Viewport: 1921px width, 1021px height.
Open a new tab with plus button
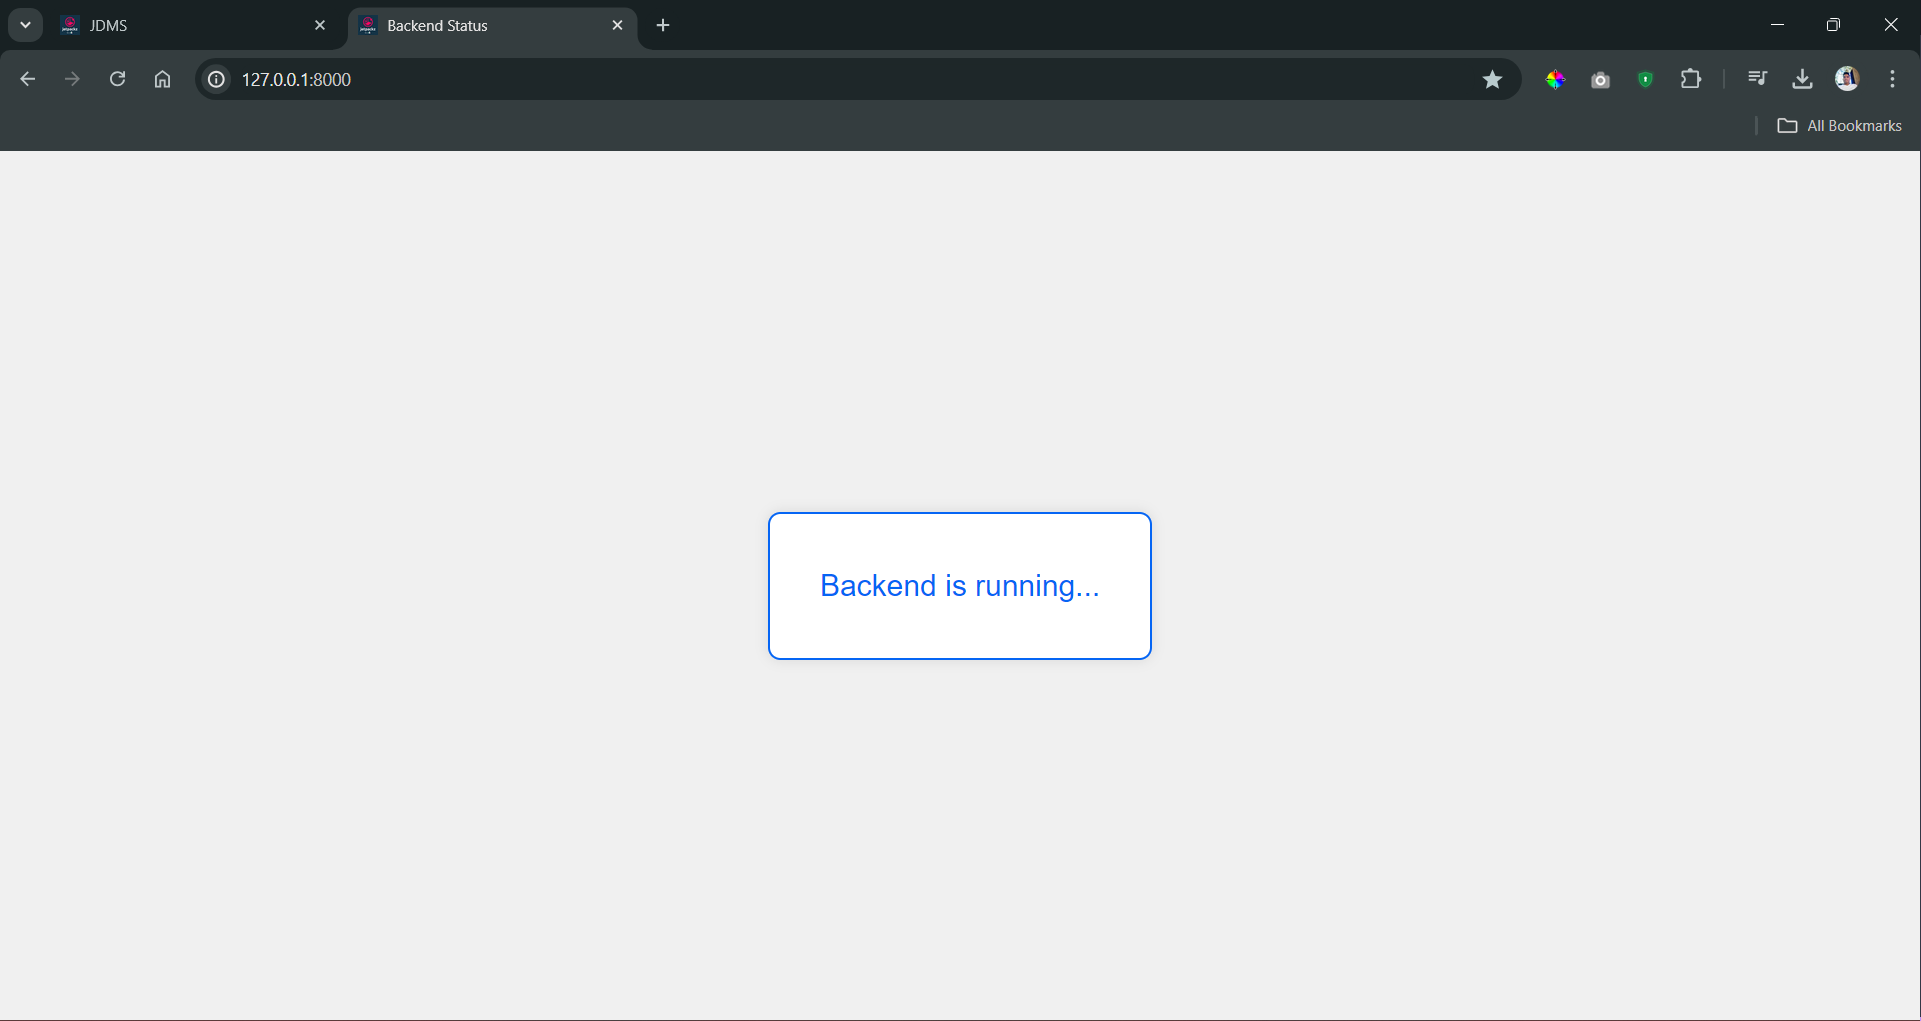663,26
